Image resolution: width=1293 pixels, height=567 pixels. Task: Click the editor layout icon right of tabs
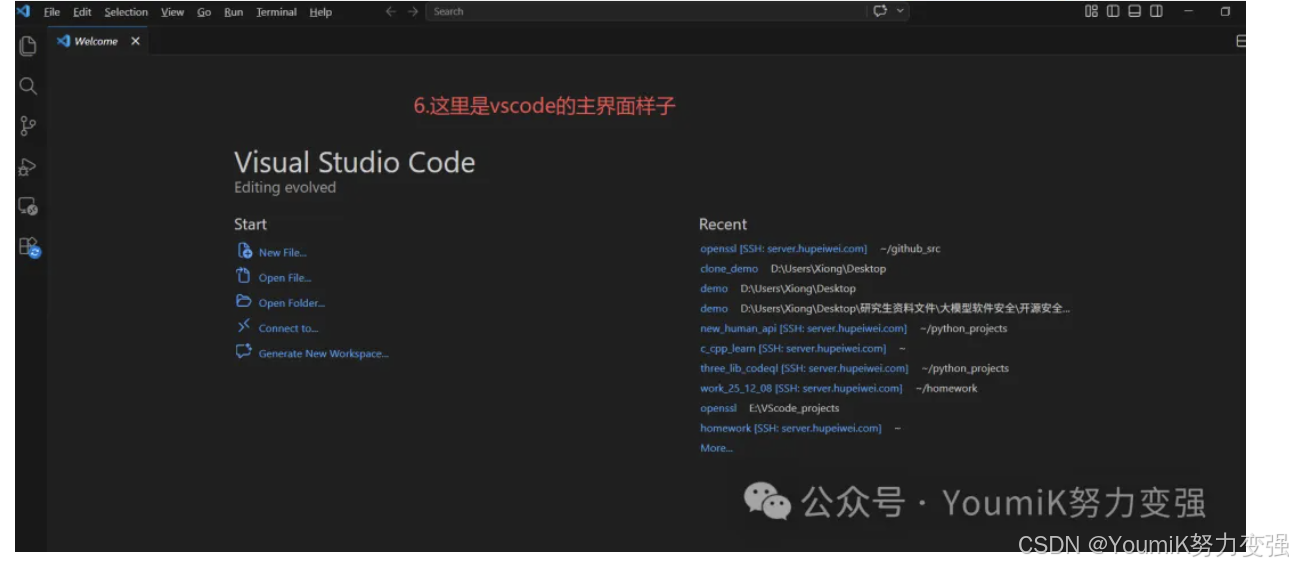pos(1240,41)
